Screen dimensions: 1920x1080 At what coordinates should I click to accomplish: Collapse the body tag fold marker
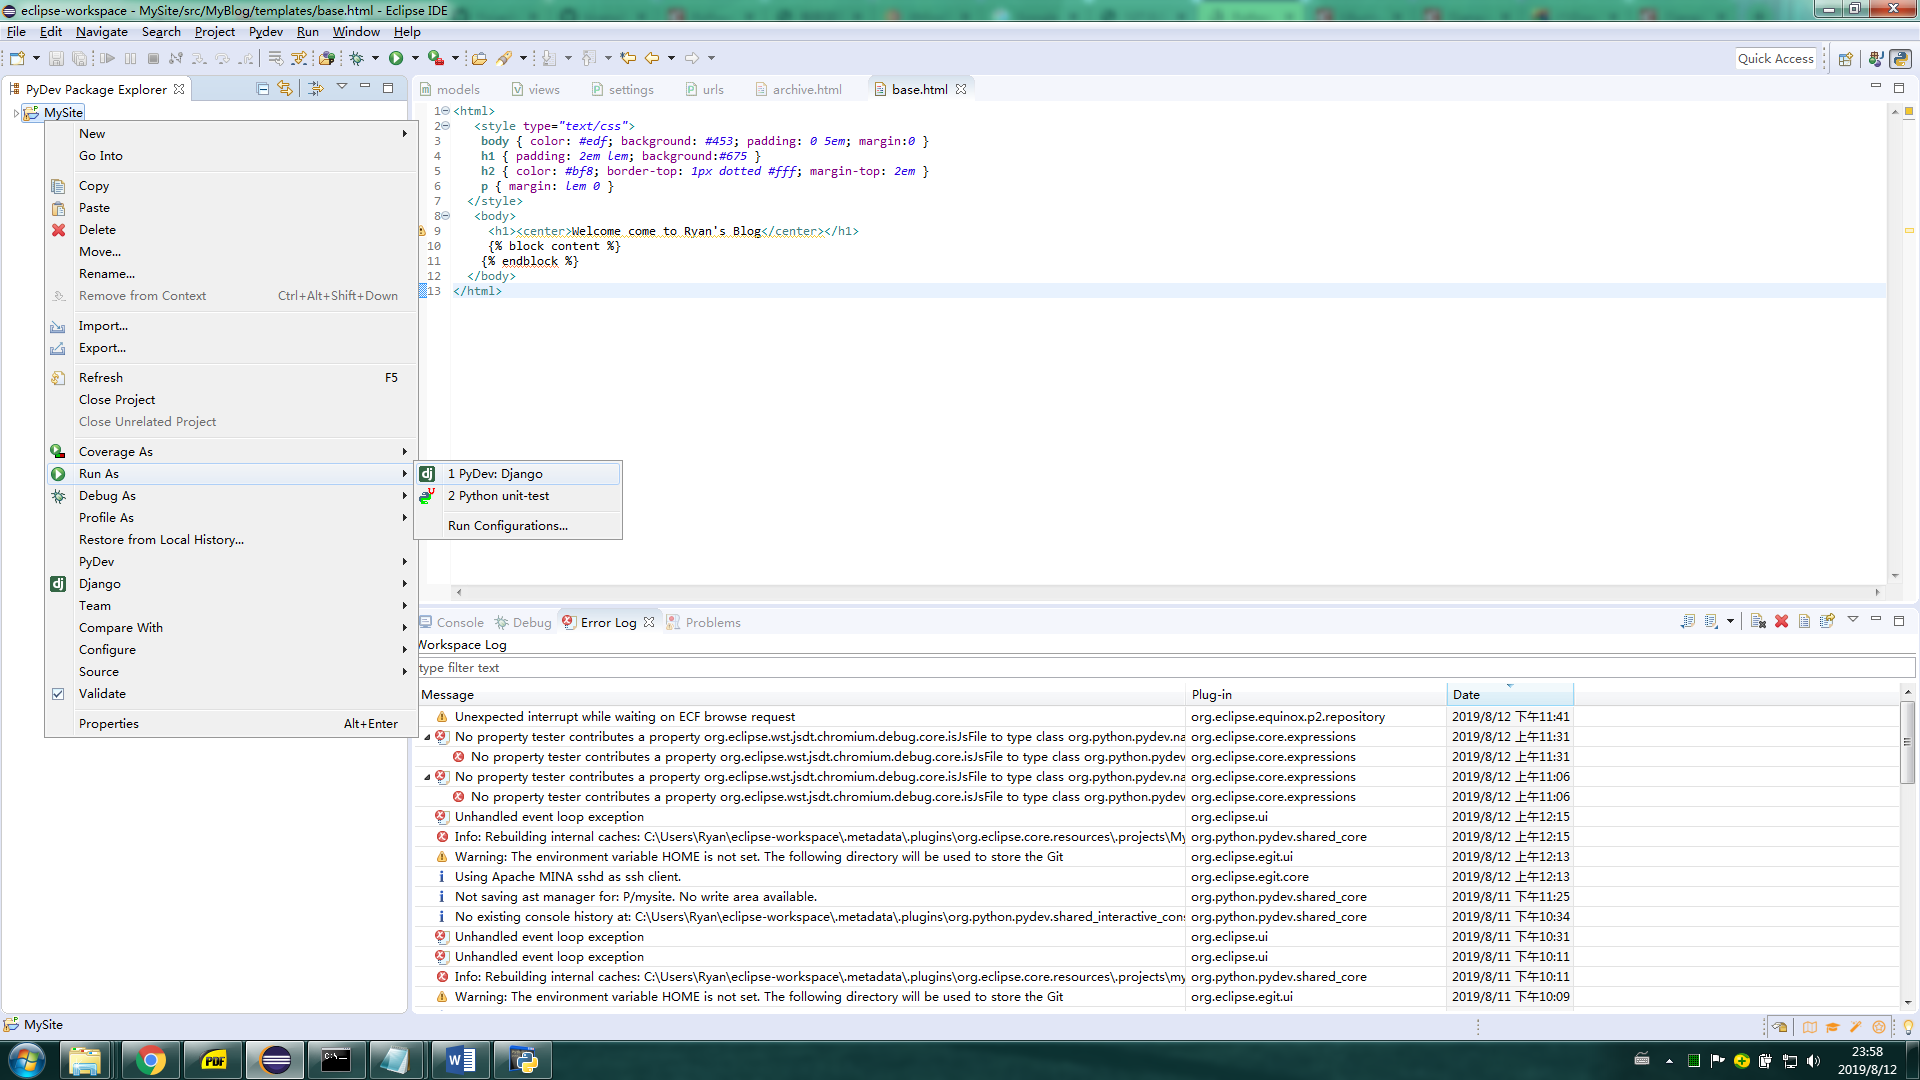point(446,216)
